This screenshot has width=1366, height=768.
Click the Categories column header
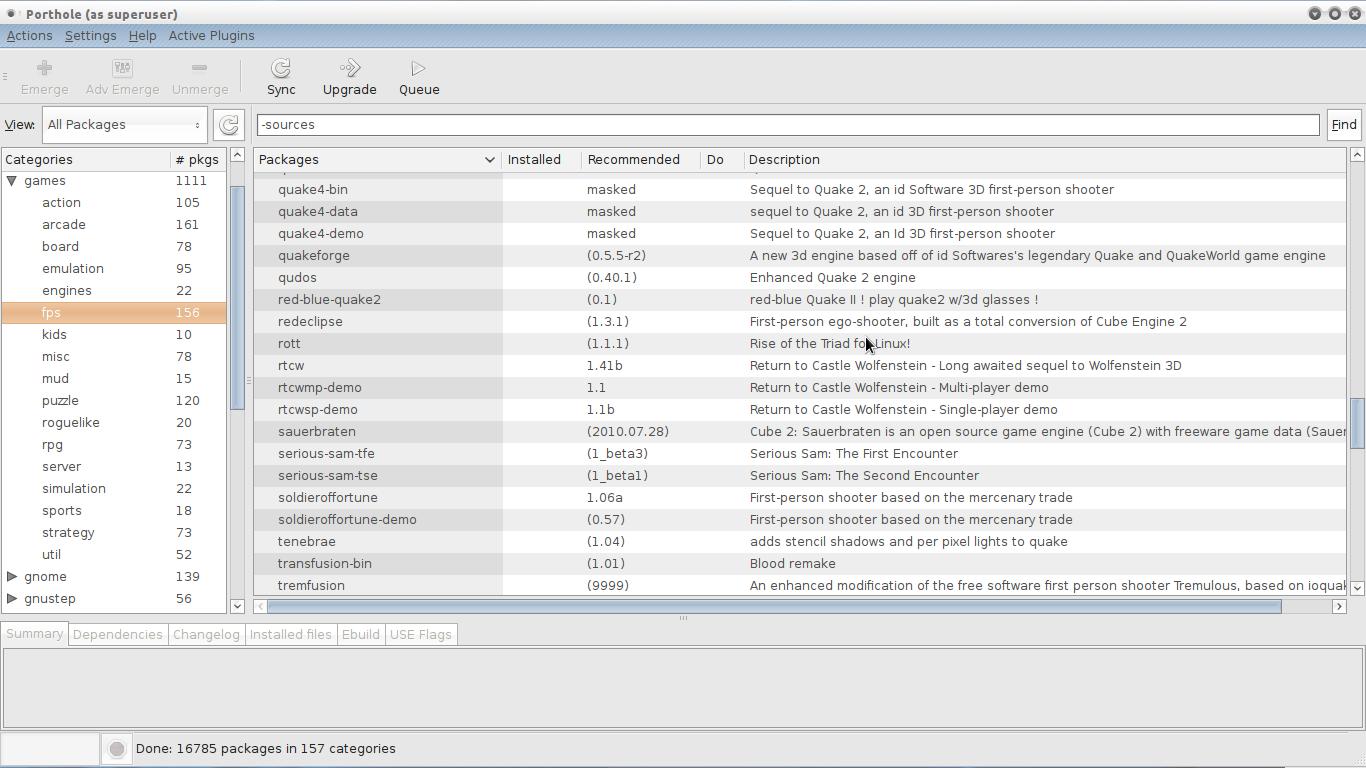pos(86,160)
